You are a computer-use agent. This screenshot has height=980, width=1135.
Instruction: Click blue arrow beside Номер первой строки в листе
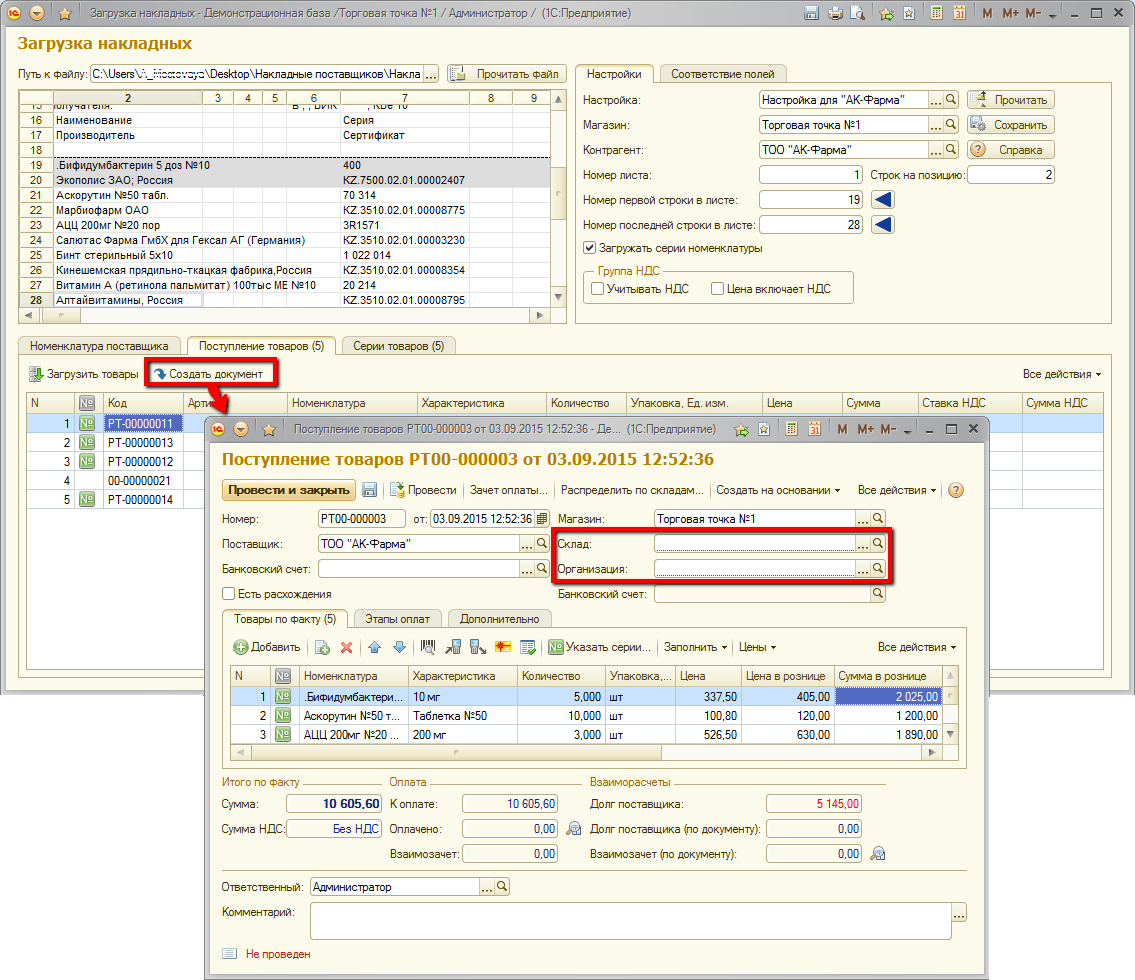(884, 200)
